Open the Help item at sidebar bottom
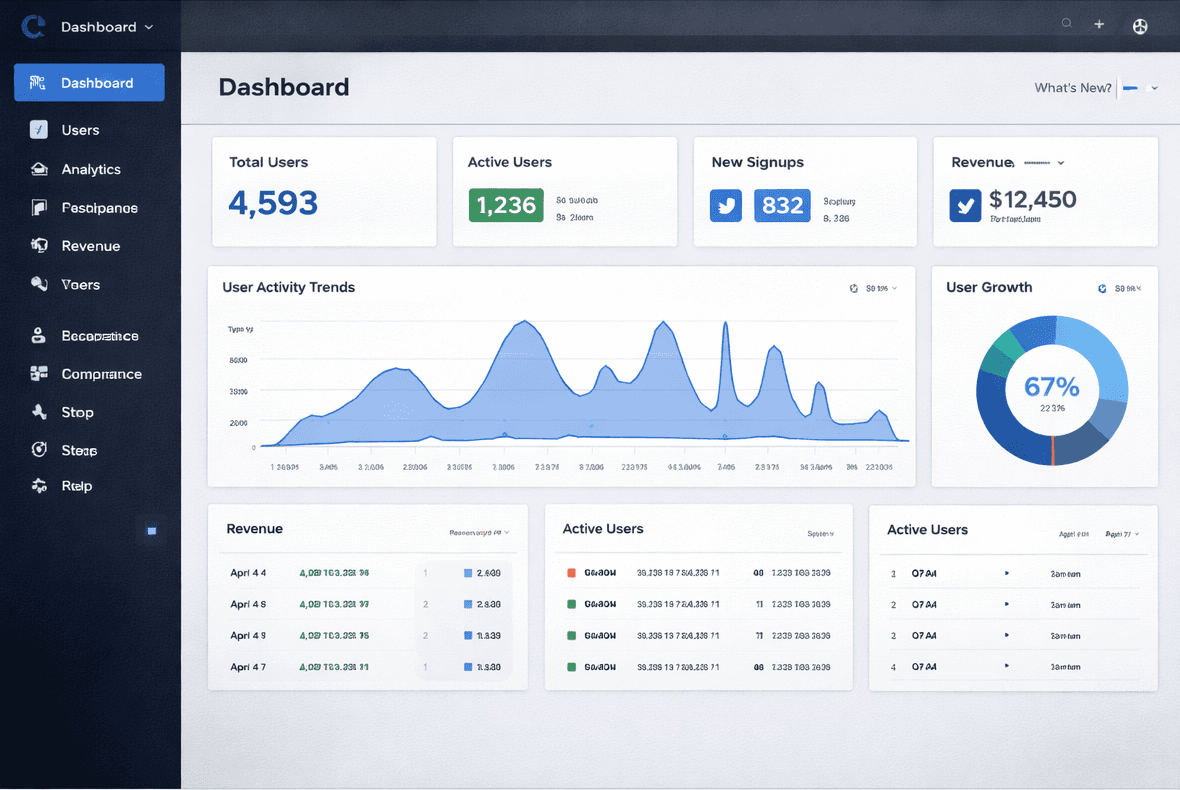 point(79,486)
